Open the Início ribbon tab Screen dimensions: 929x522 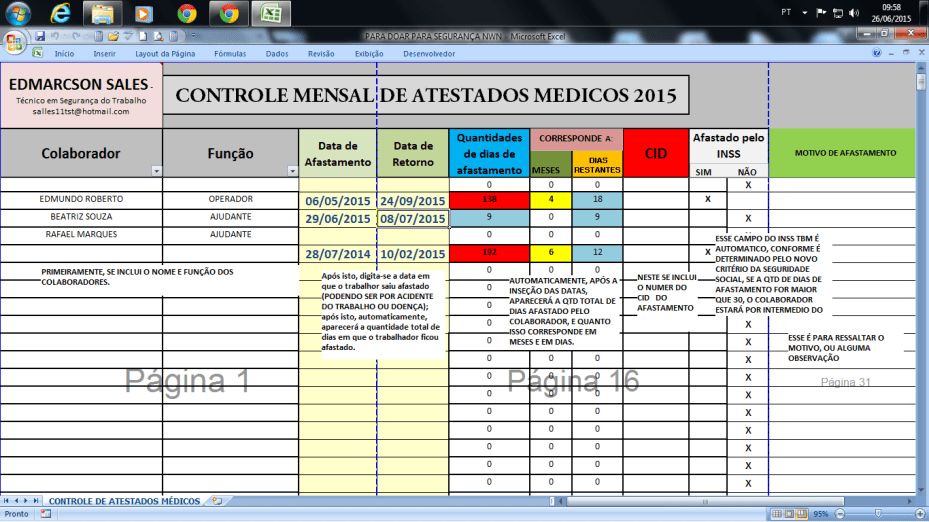(x=64, y=53)
